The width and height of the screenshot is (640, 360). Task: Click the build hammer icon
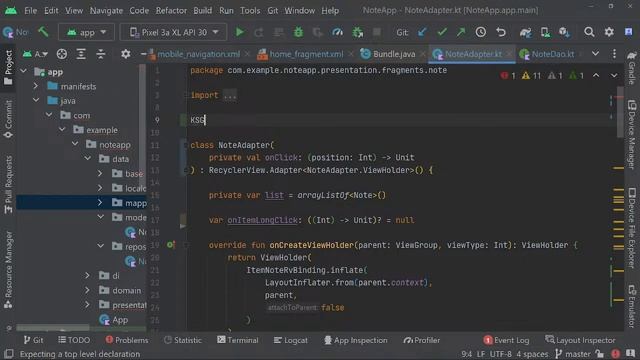click(43, 31)
